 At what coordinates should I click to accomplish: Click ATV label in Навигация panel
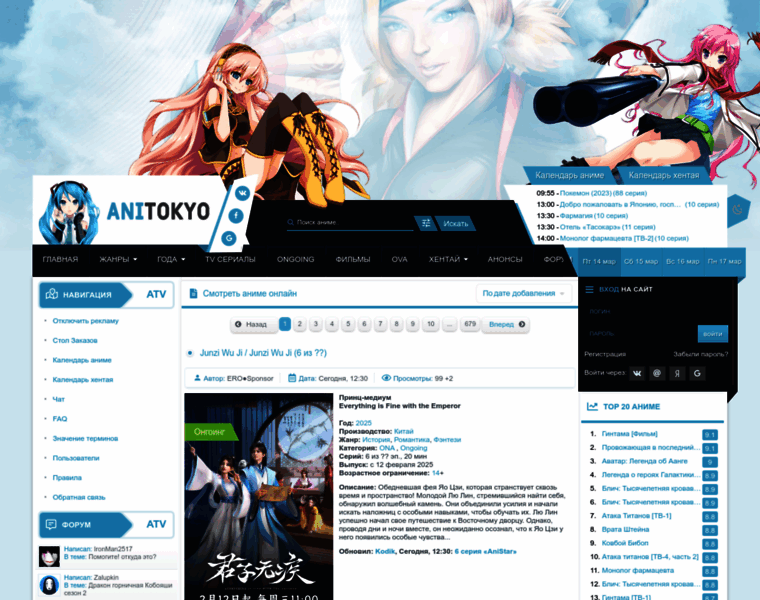pyautogui.click(x=156, y=294)
